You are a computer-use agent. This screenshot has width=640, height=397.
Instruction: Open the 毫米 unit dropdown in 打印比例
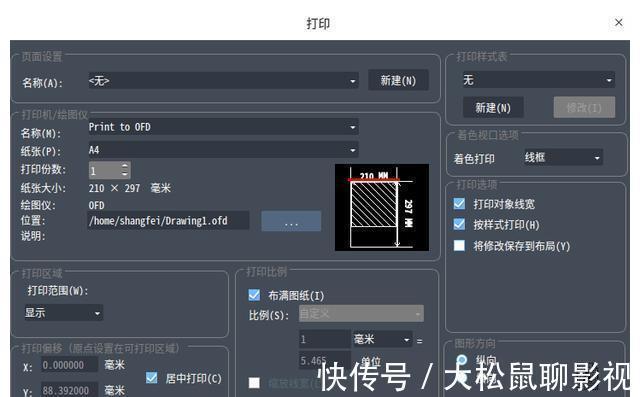tap(382, 339)
